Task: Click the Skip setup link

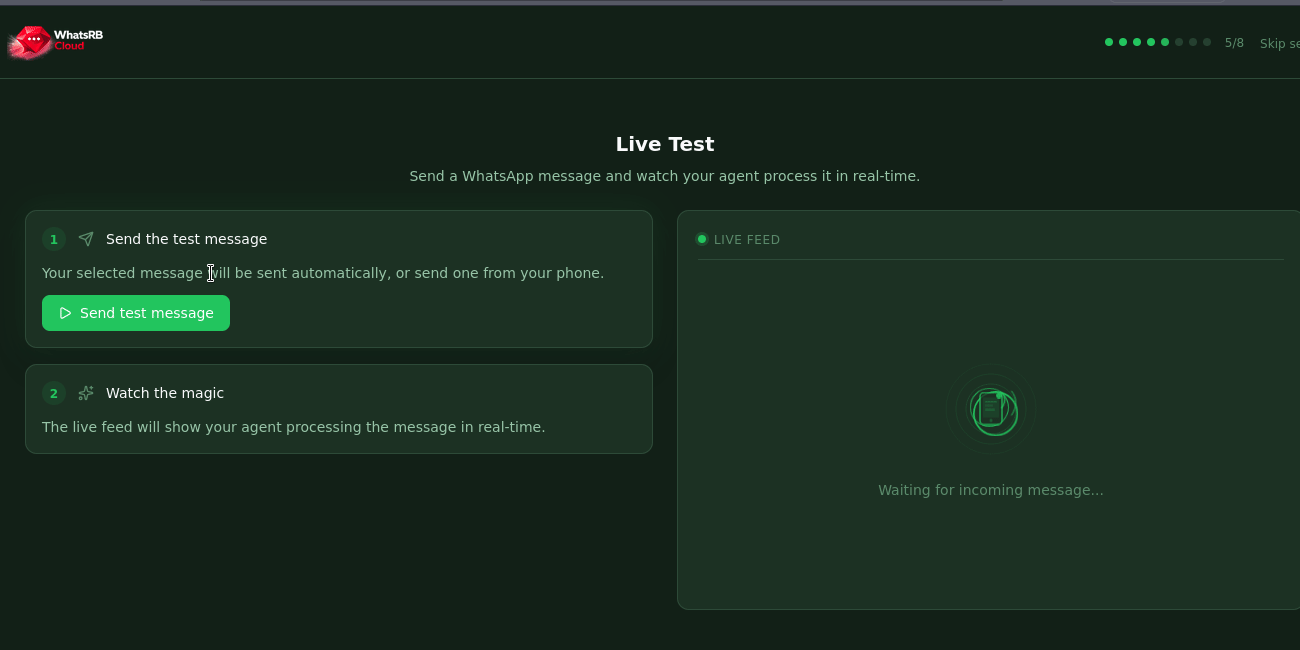Action: tap(1280, 43)
